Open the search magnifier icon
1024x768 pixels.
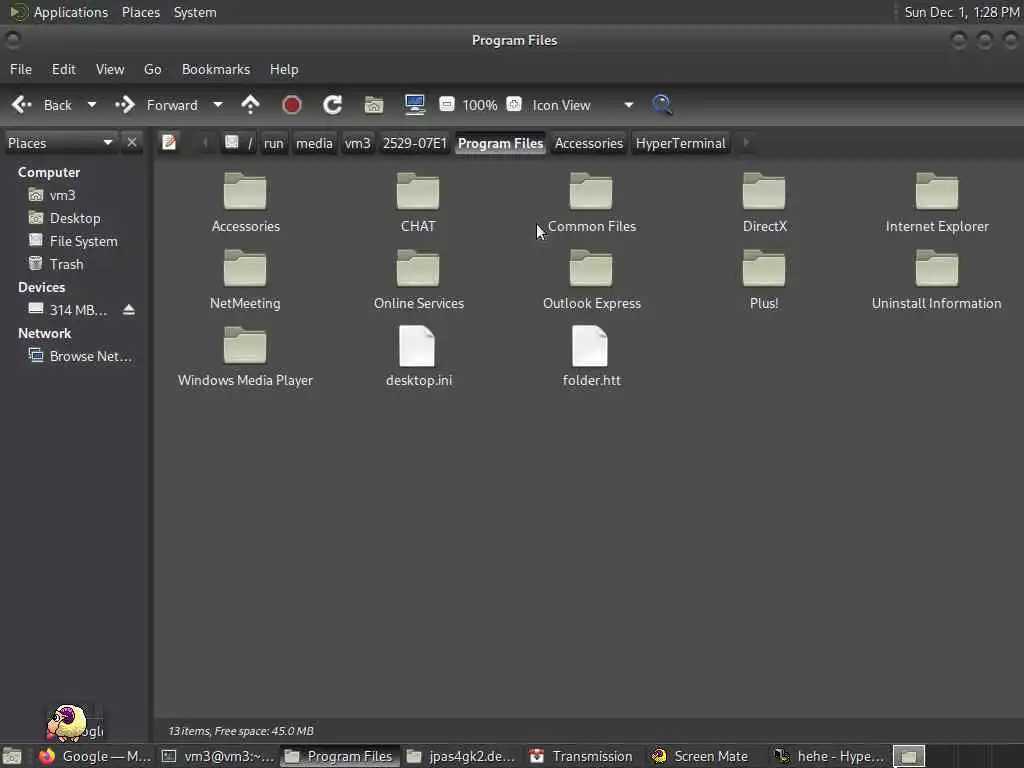coord(662,104)
